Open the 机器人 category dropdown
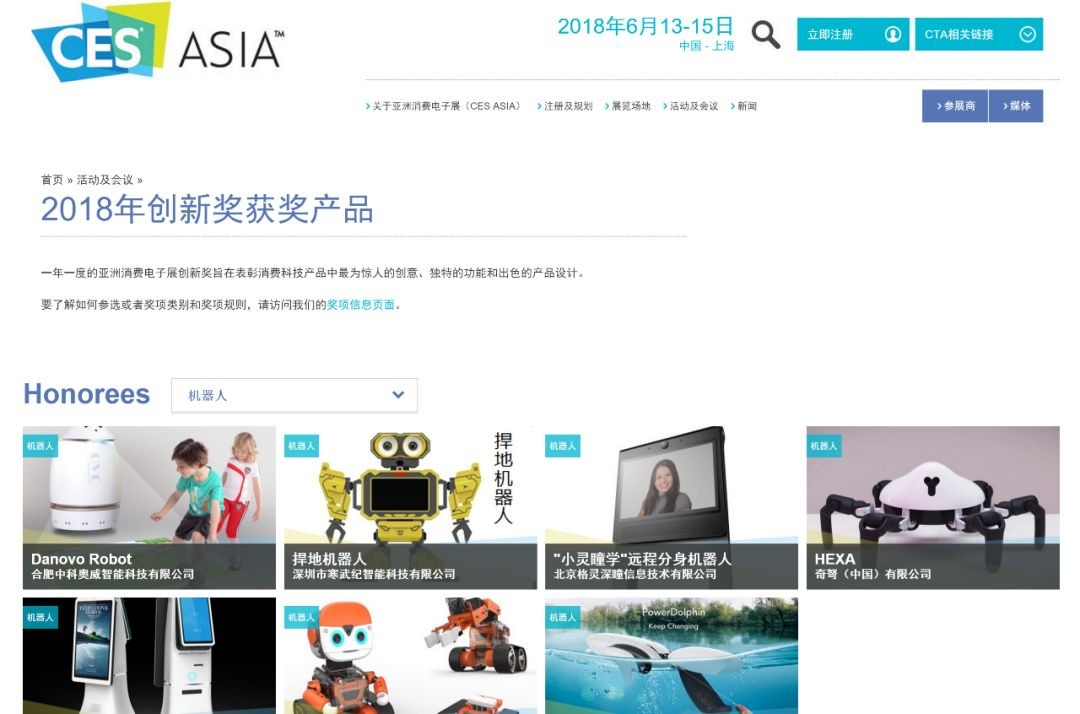Viewport: 1080px width, 714px height. [294, 395]
